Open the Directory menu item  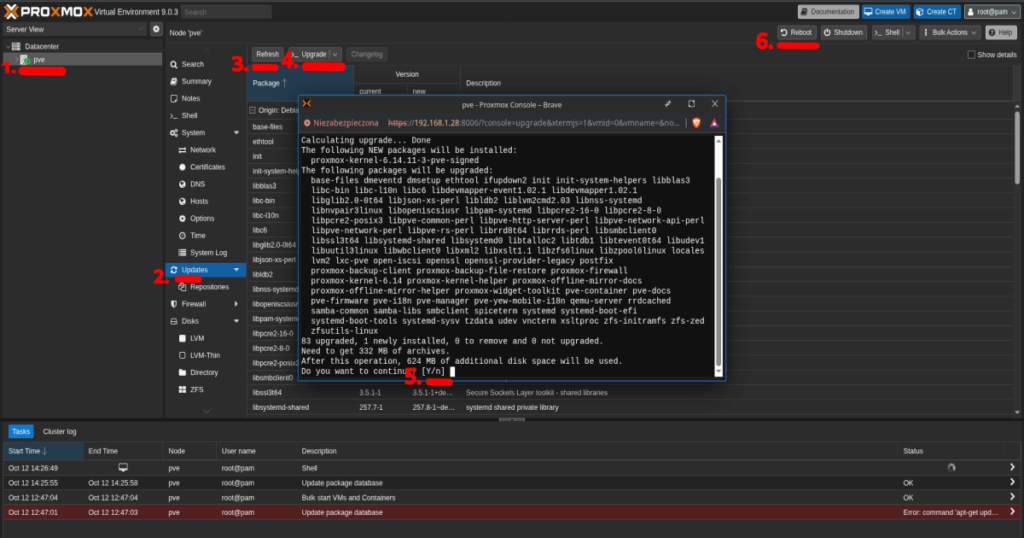tap(205, 372)
